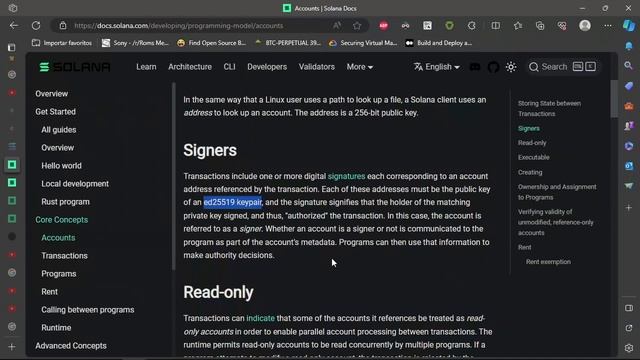Open Read Aloud icon in address bar

337,26
